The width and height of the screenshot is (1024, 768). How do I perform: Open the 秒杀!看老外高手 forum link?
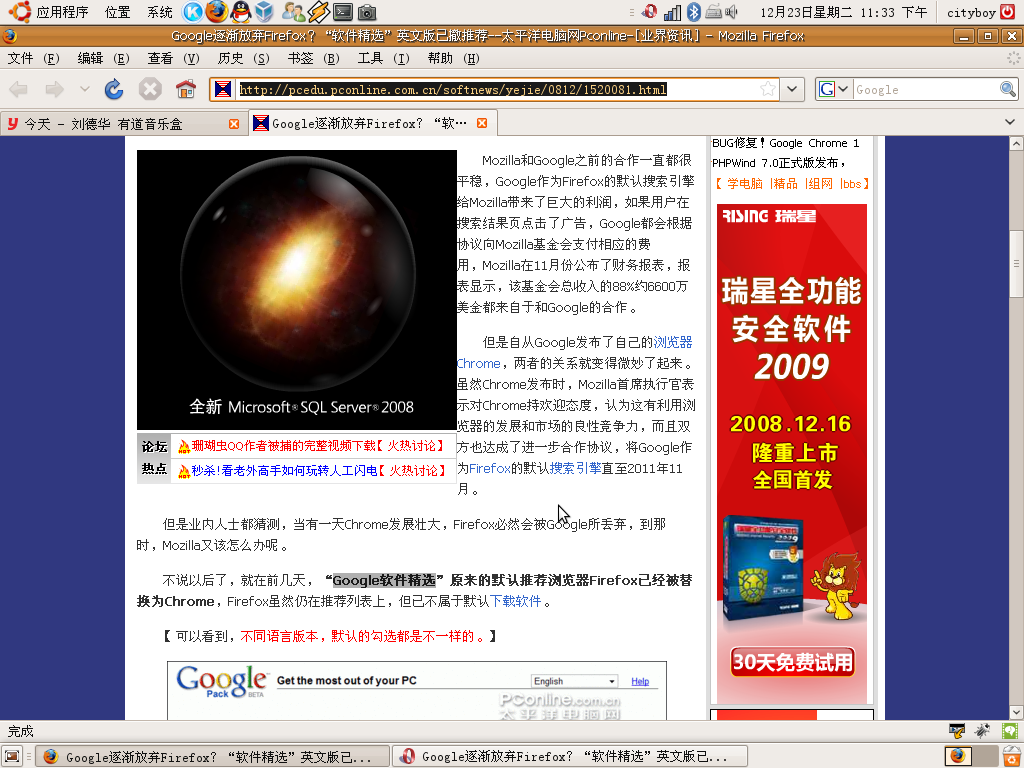click(284, 470)
